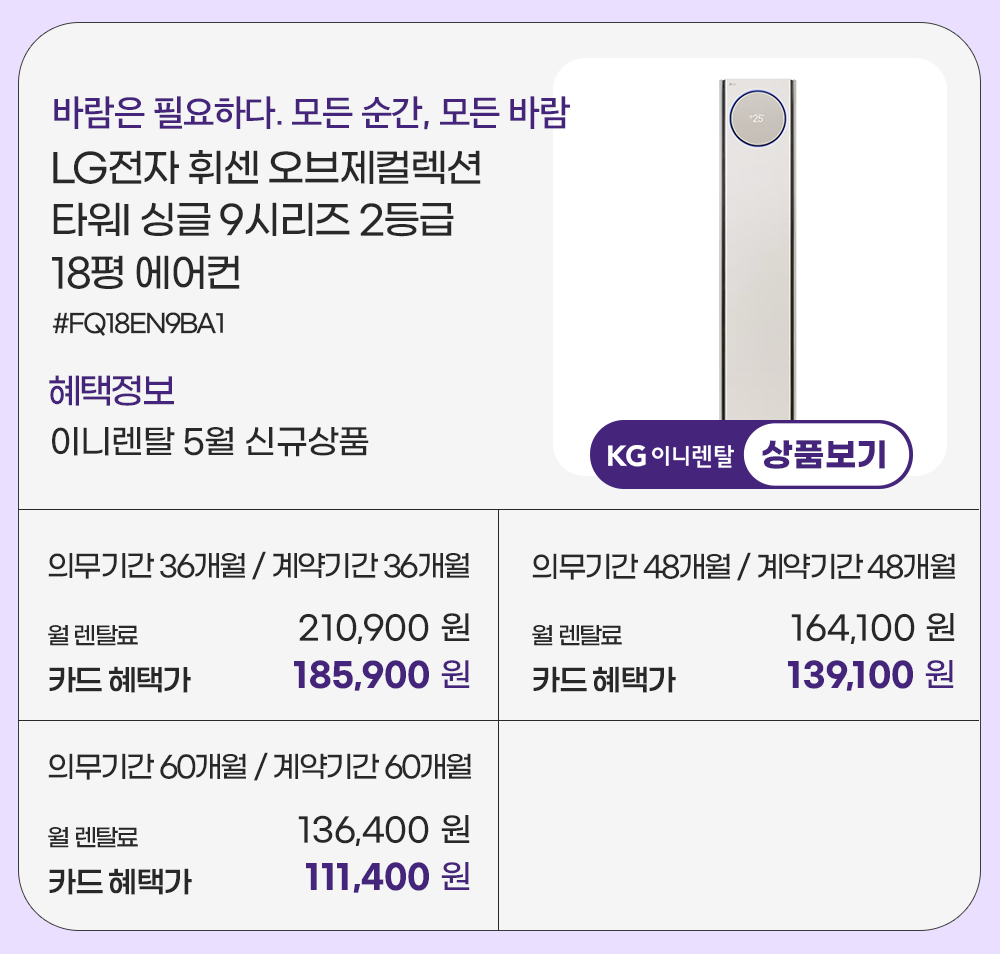
Task: Click the 111,400 원 card benefit price
Action: pyautogui.click(x=387, y=878)
